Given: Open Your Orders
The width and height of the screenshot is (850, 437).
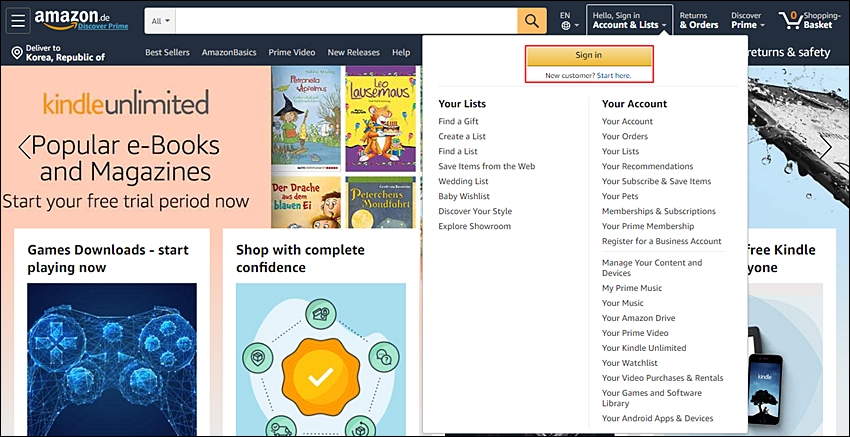Looking at the screenshot, I should pos(624,137).
